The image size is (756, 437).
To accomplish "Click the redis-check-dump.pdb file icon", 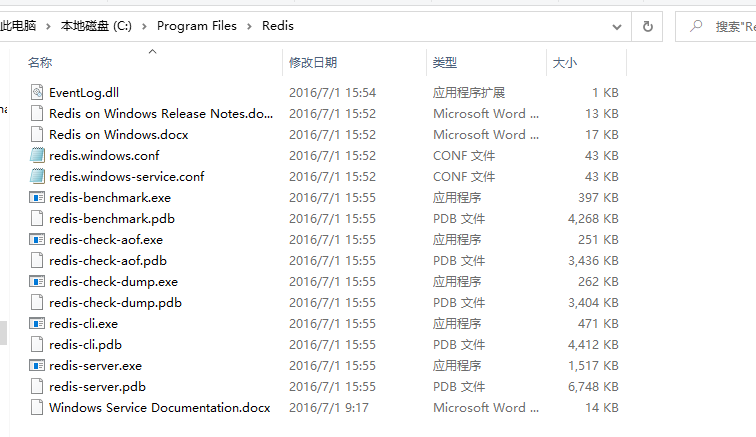I will tap(37, 302).
